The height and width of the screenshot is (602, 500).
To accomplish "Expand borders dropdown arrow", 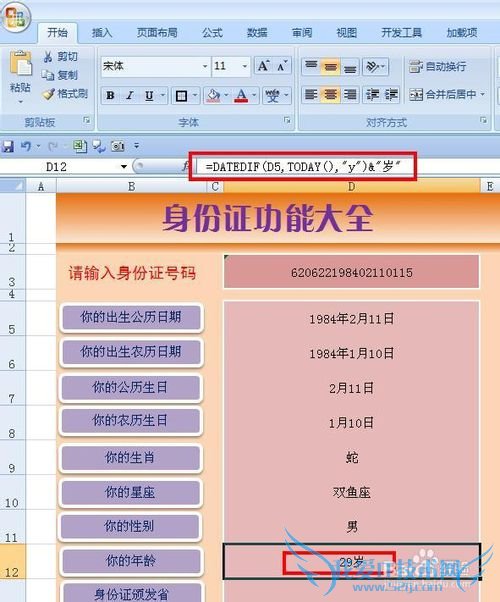I will pos(195,95).
